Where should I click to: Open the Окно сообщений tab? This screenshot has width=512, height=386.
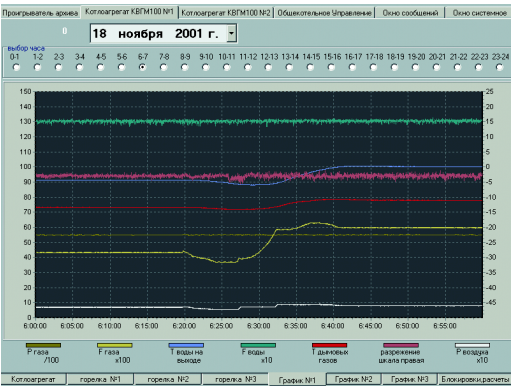410,13
